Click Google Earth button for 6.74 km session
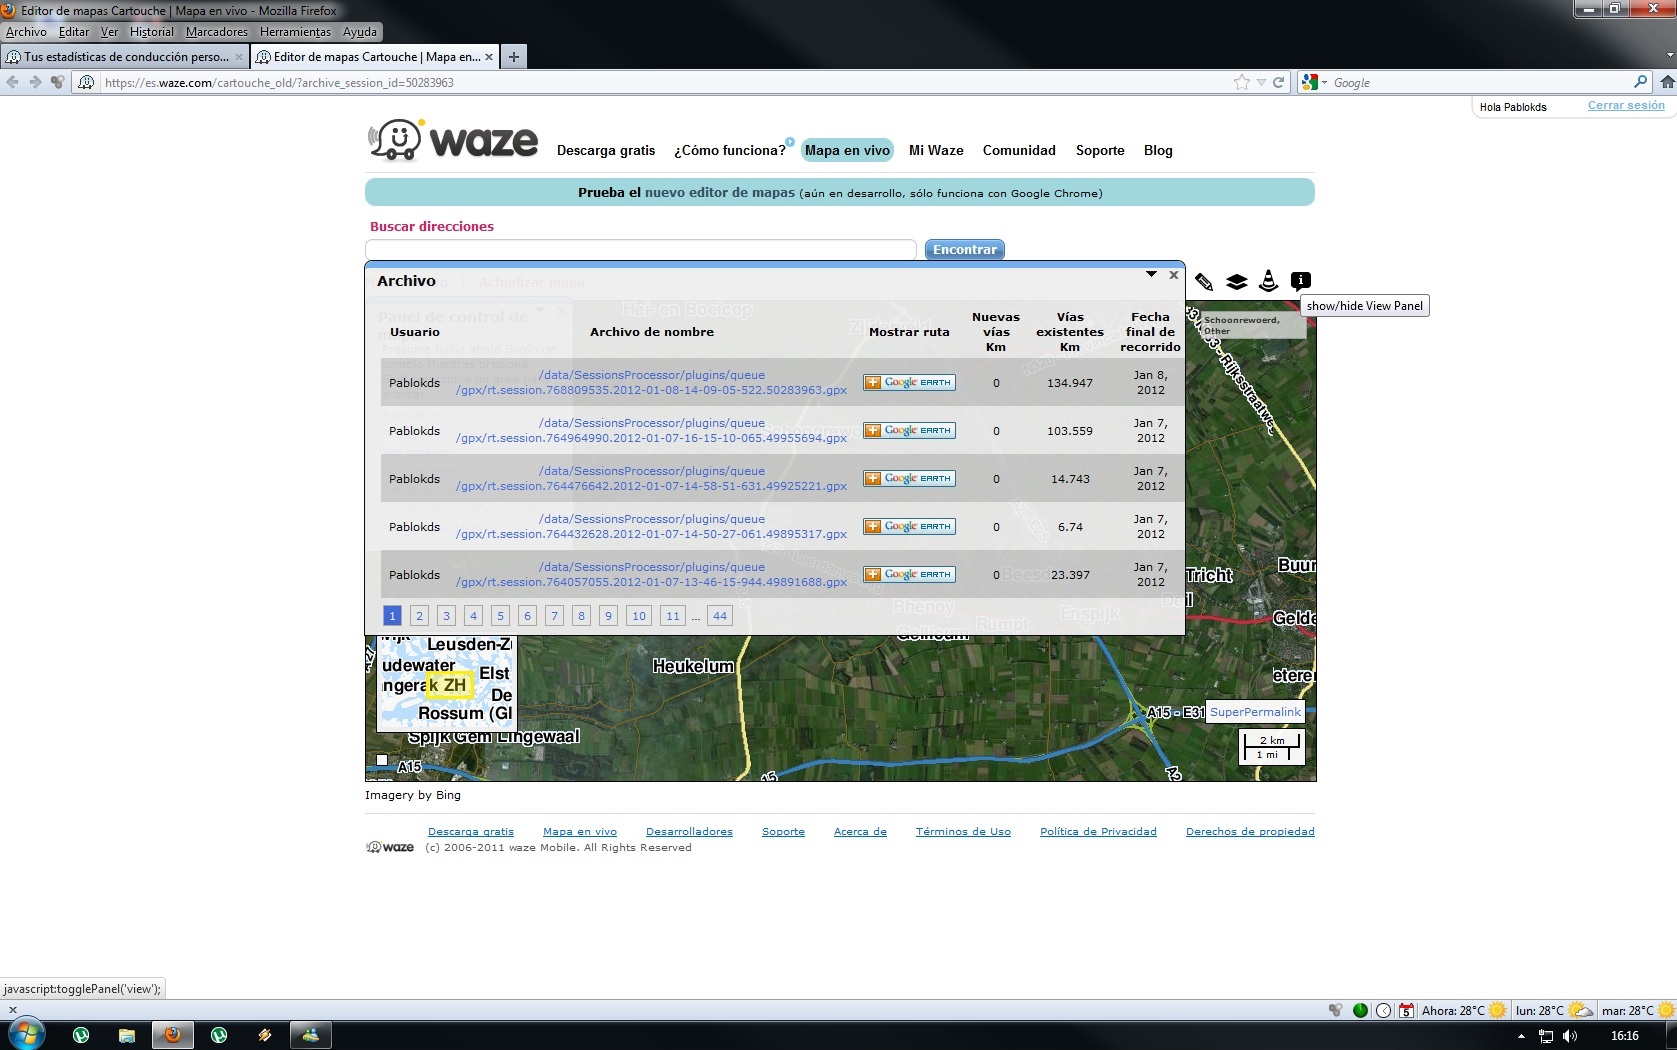Image resolution: width=1677 pixels, height=1050 pixels. point(909,527)
